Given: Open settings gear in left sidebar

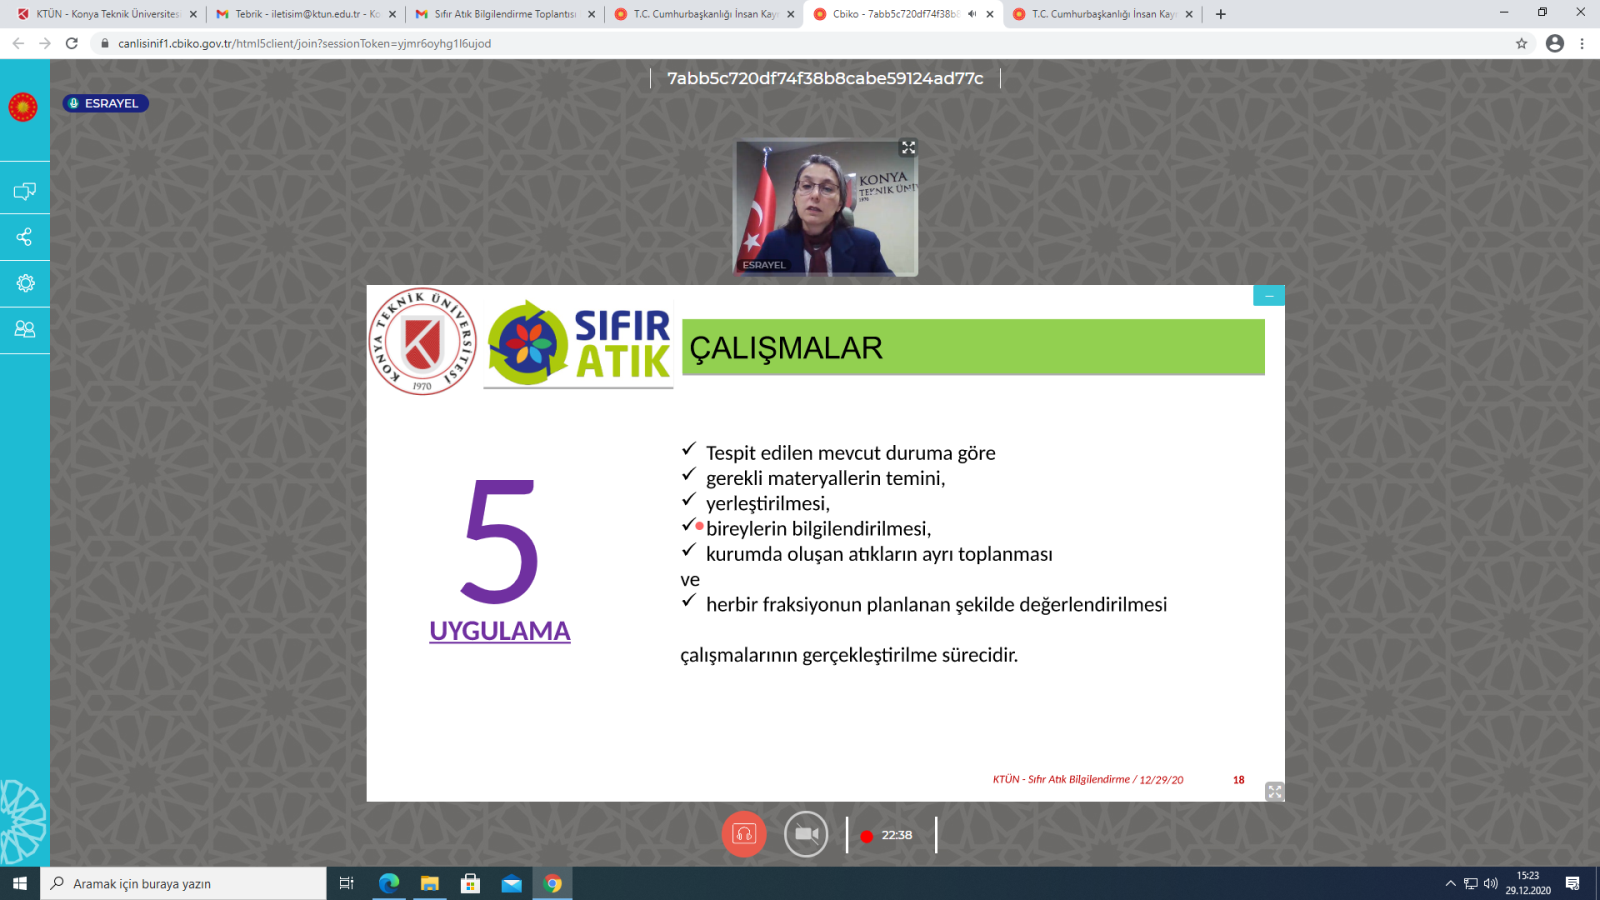Looking at the screenshot, I should pos(25,283).
